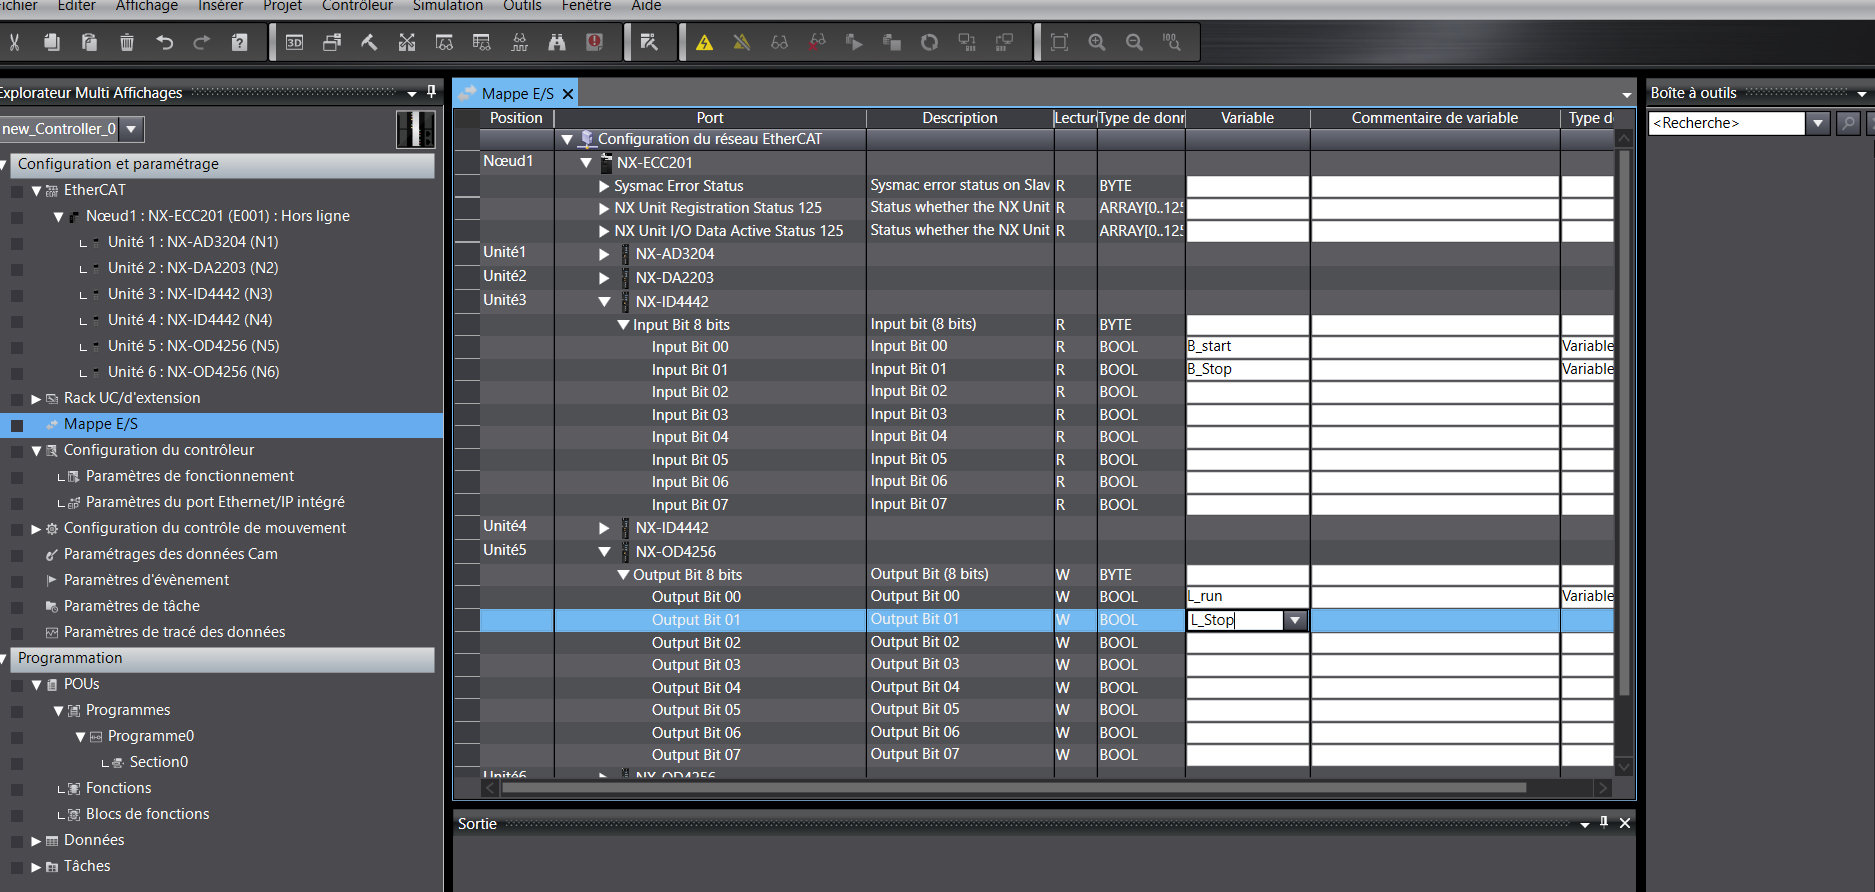Viewport: 1875px width, 892px height.
Task: Click the Delete trash can icon
Action: coord(127,42)
